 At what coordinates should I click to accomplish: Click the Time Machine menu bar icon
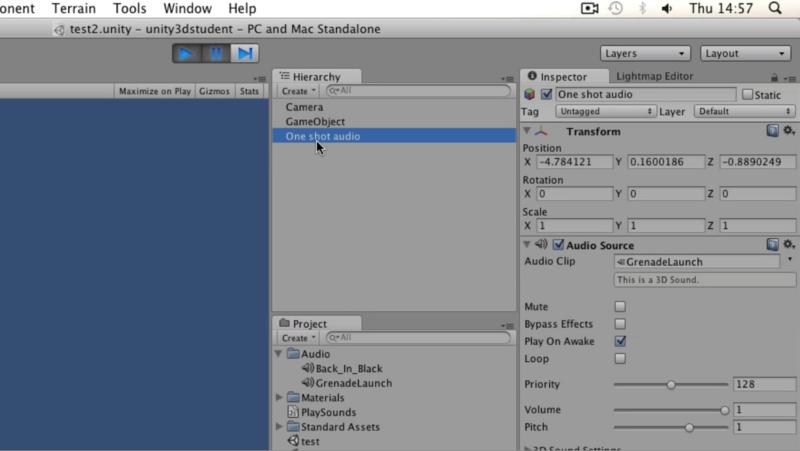[x=616, y=8]
